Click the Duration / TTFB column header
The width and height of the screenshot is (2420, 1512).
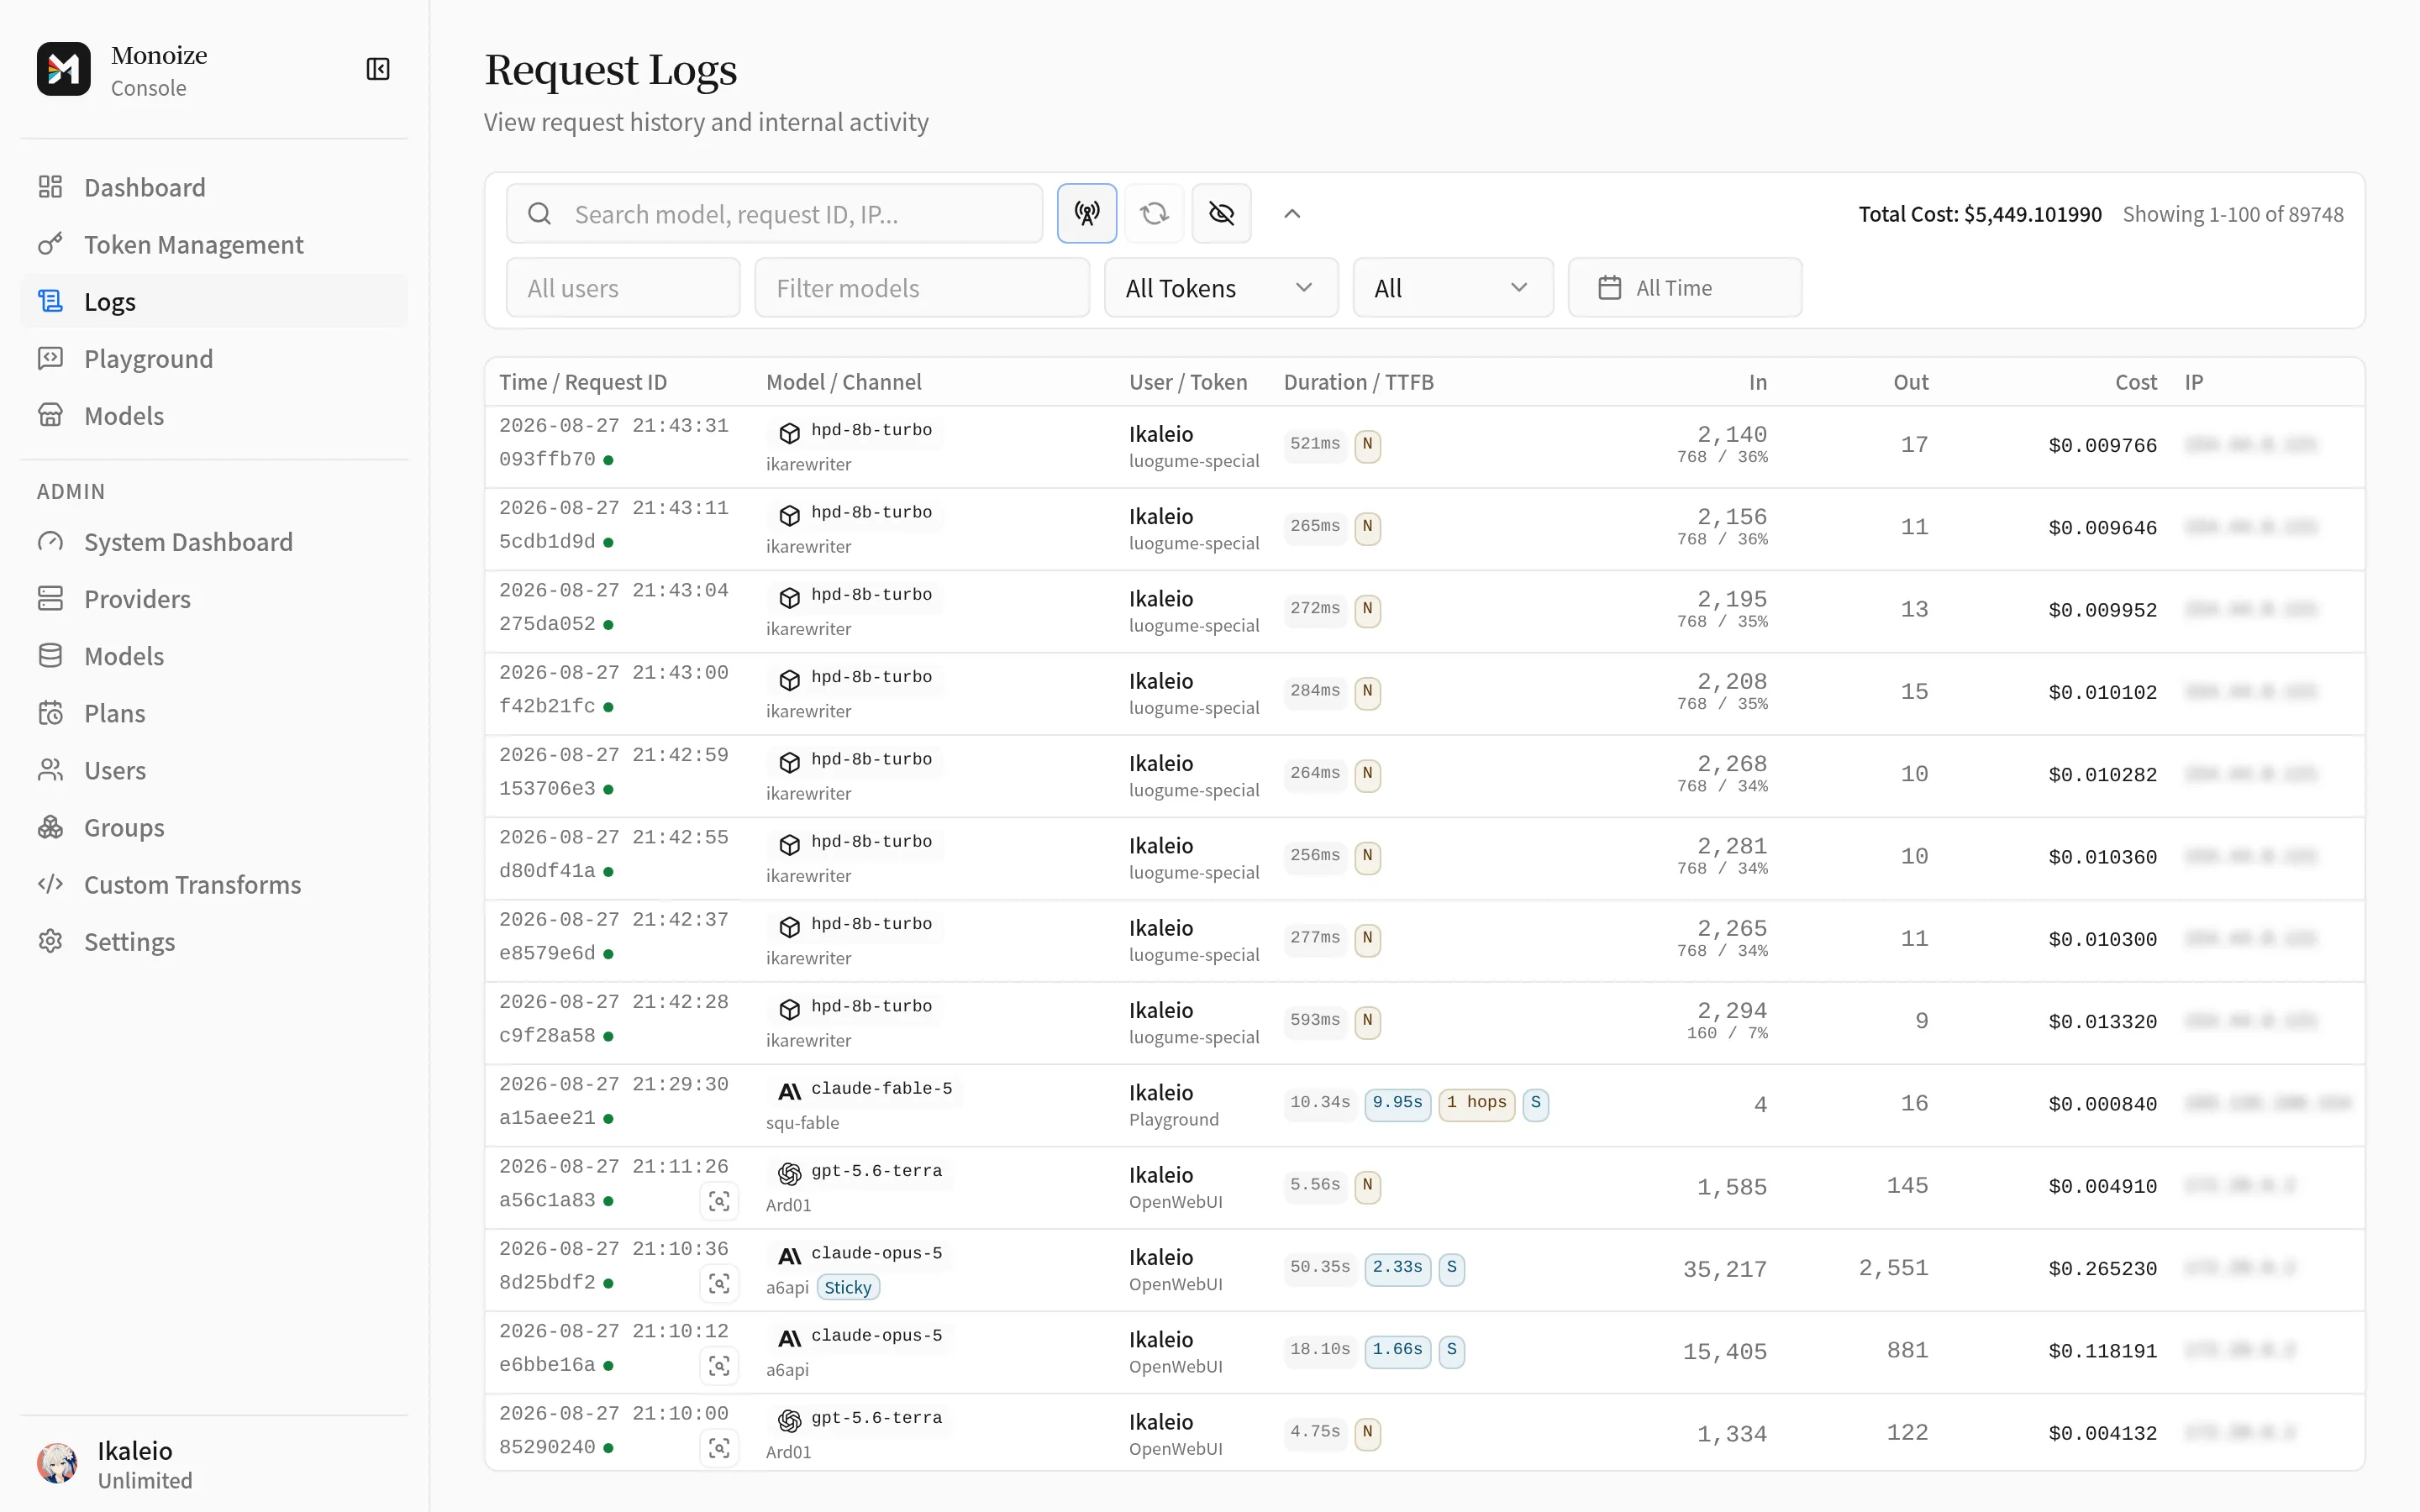point(1358,382)
